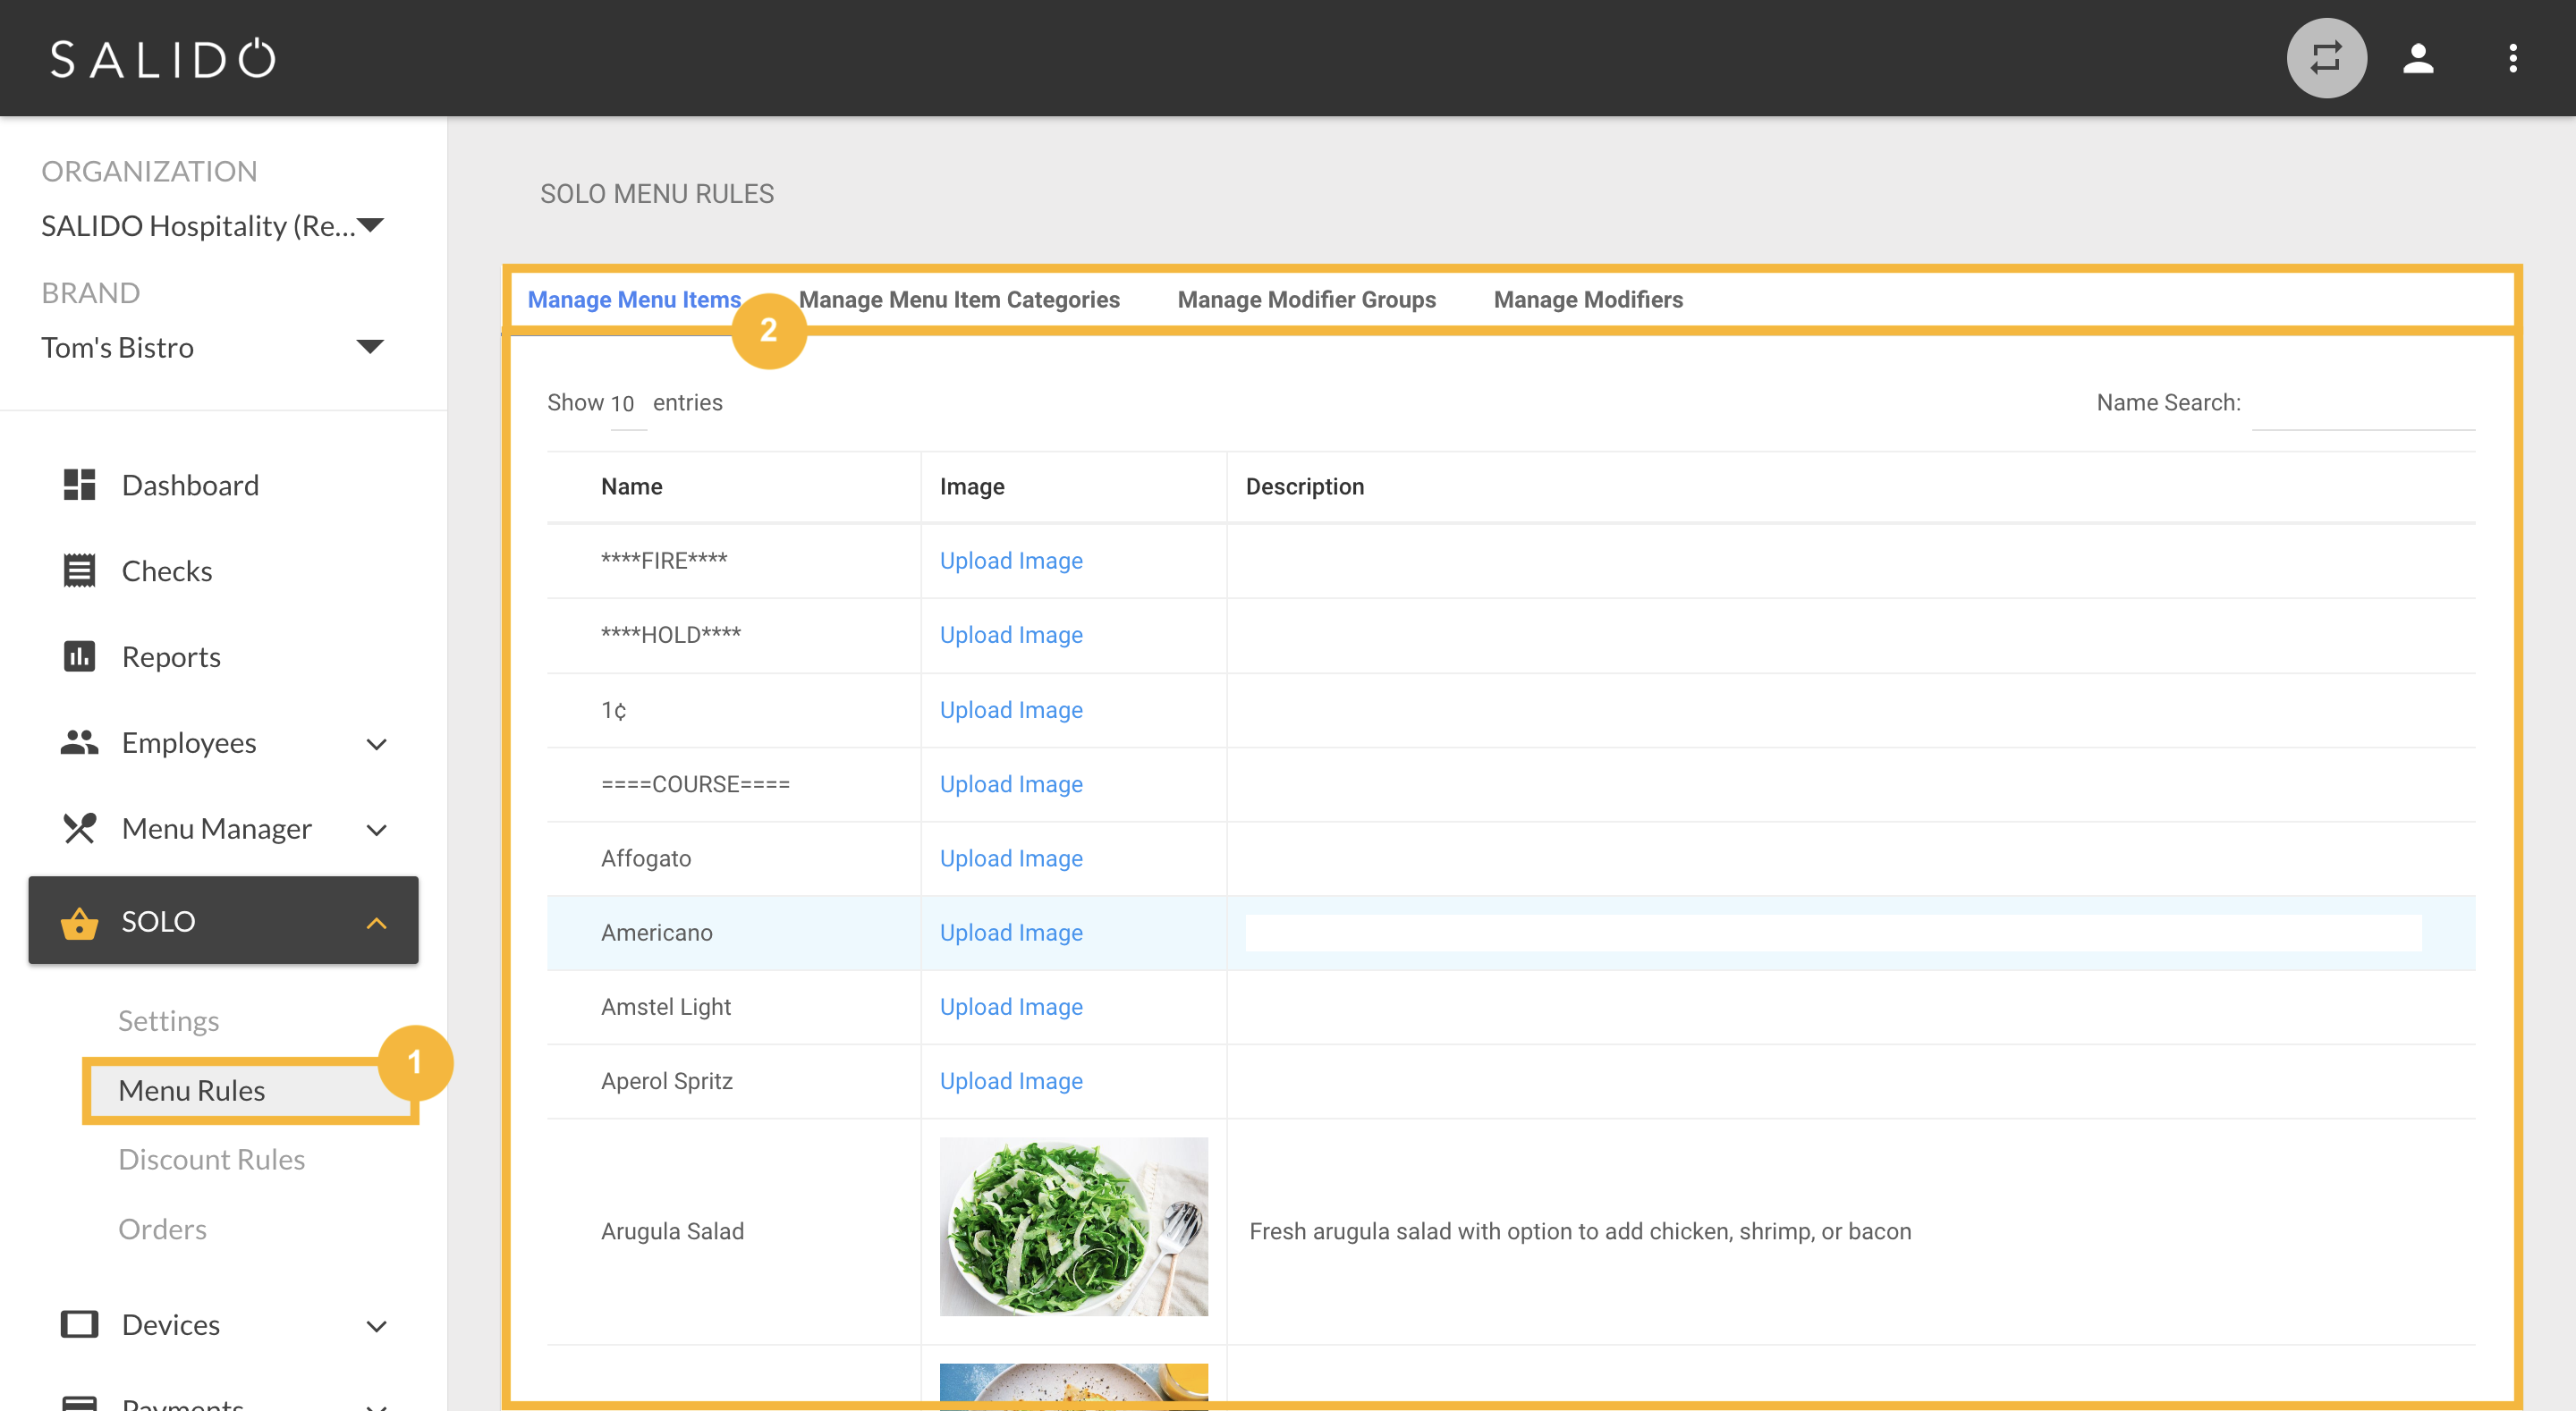This screenshot has height=1411, width=2576.
Task: Upload image for Affogato
Action: pyautogui.click(x=1011, y=858)
